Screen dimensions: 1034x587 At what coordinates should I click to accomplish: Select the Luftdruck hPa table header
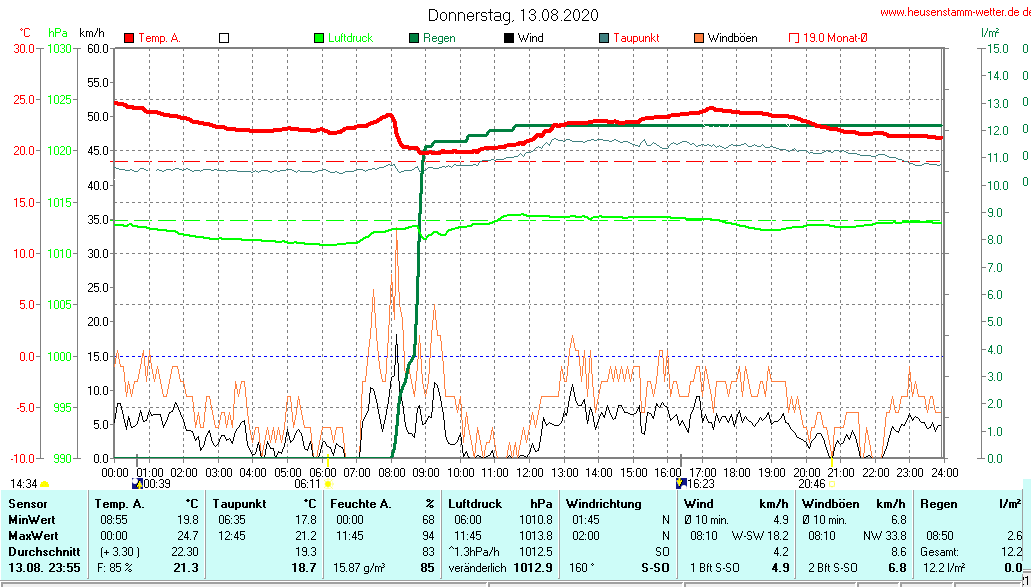click(500, 504)
